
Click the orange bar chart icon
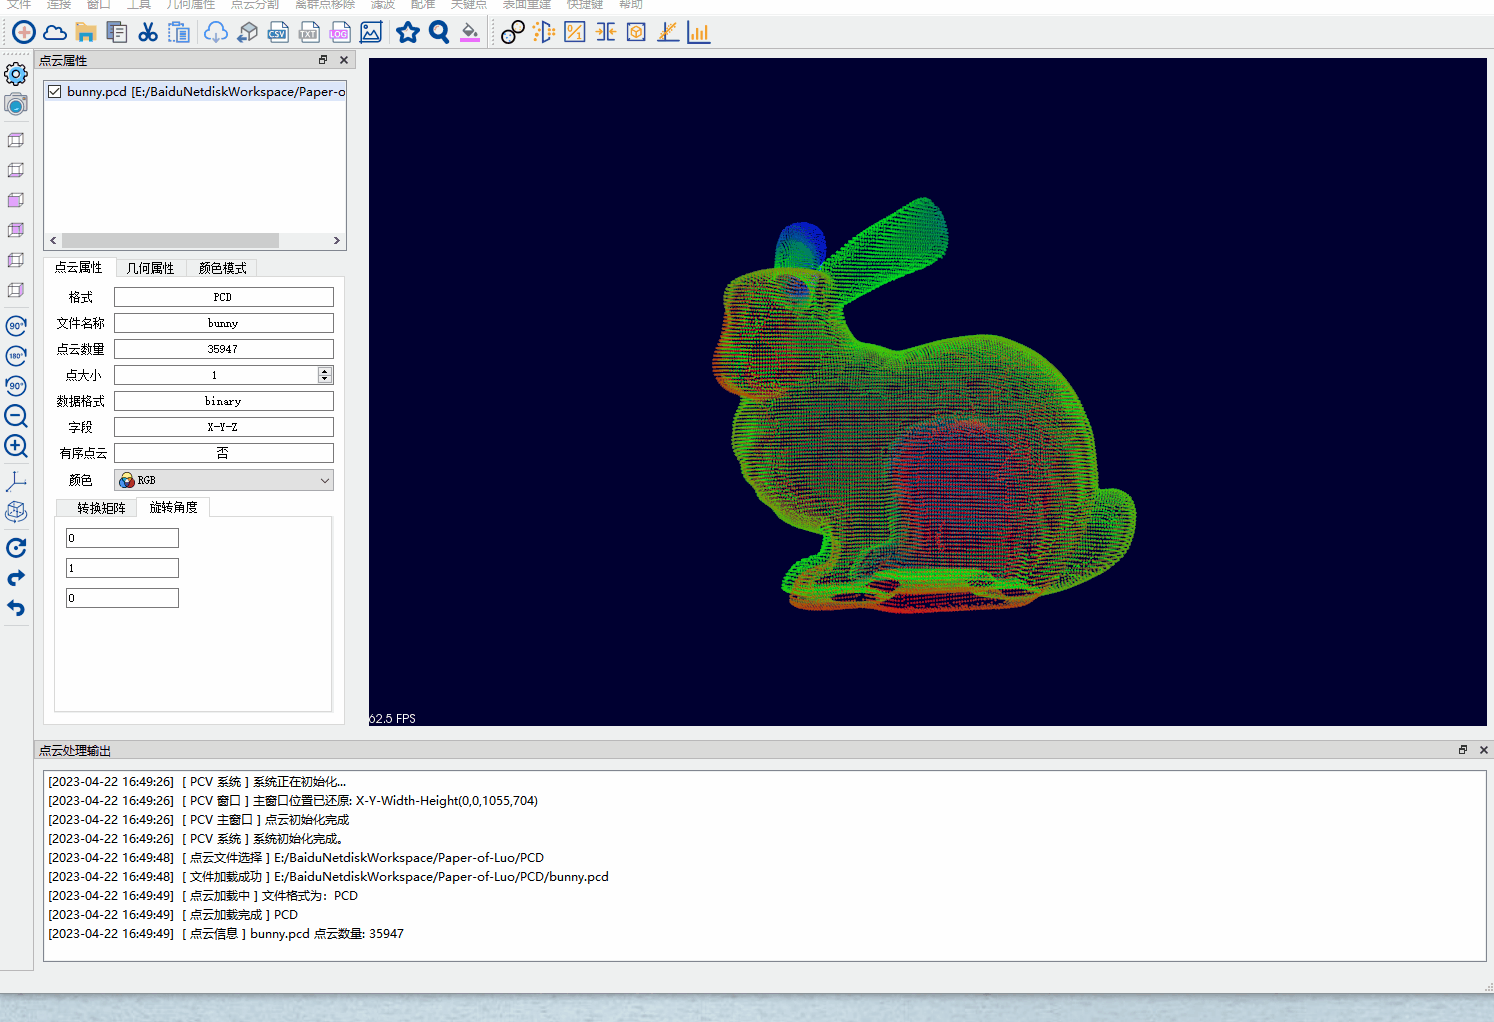coord(699,33)
